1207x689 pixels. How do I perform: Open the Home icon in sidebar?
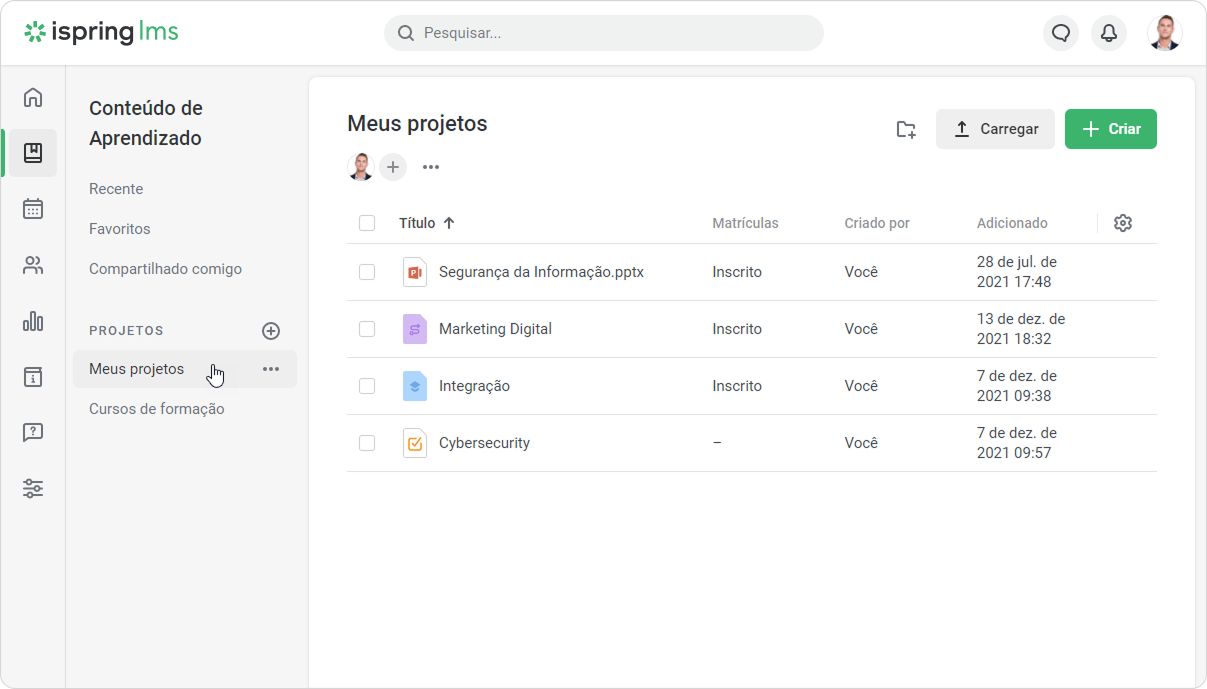click(33, 97)
